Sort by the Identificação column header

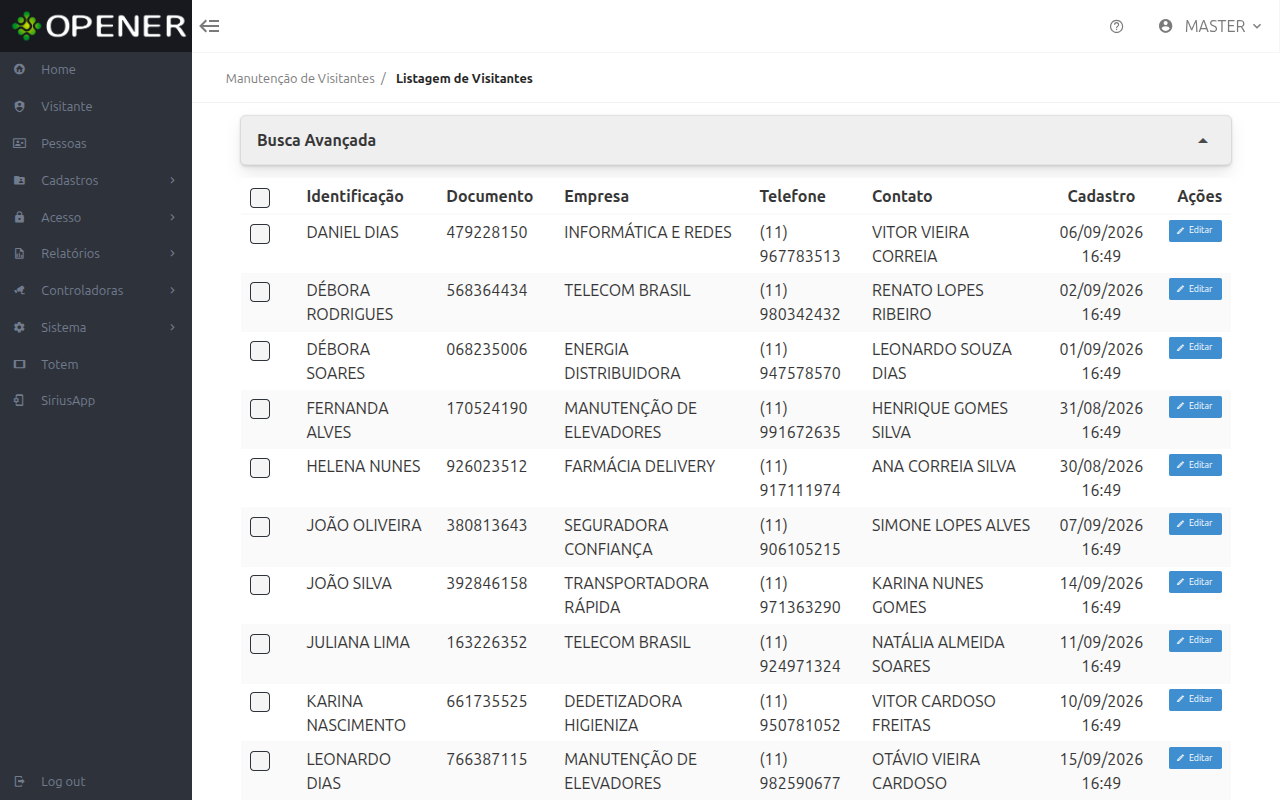tap(355, 197)
